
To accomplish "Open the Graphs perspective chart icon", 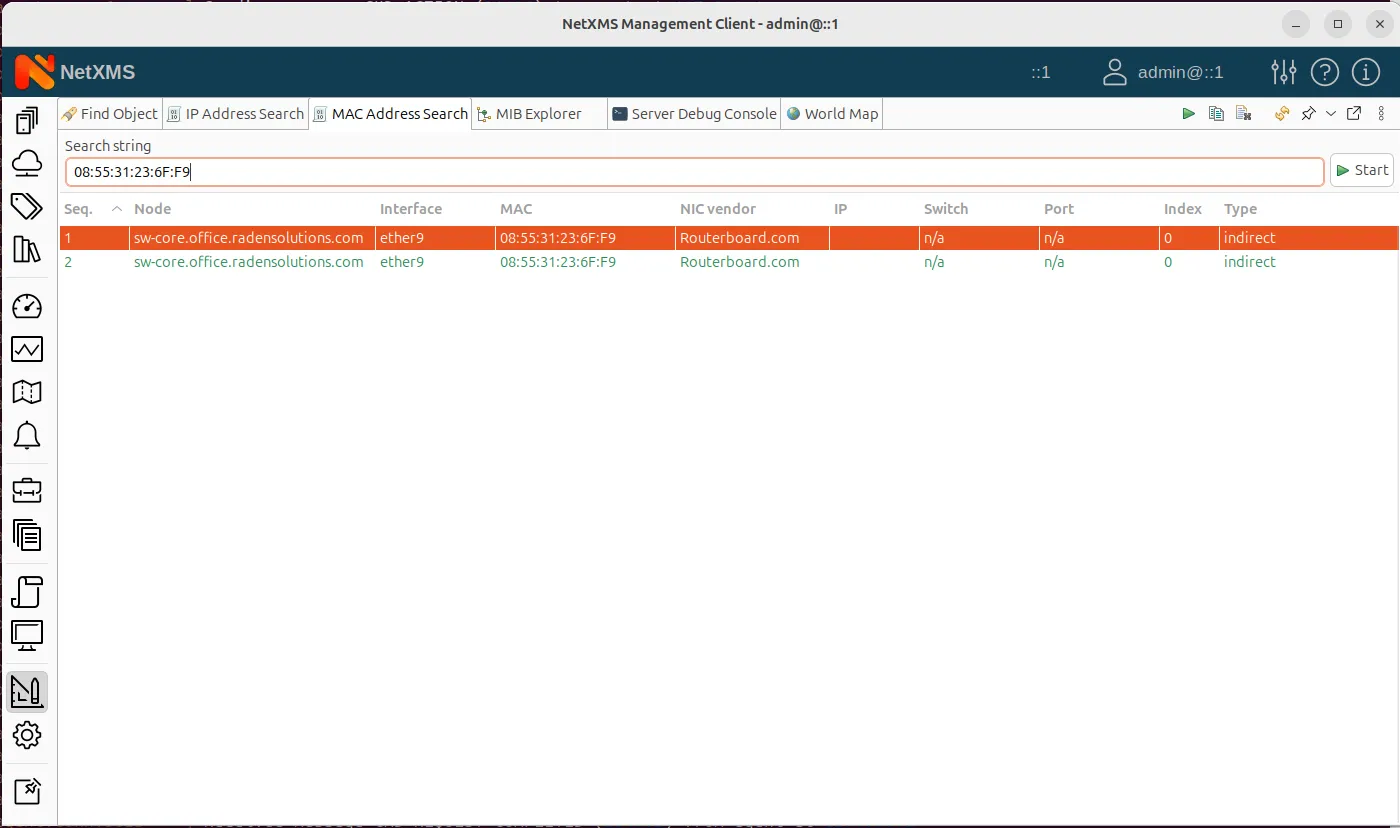I will tap(27, 349).
